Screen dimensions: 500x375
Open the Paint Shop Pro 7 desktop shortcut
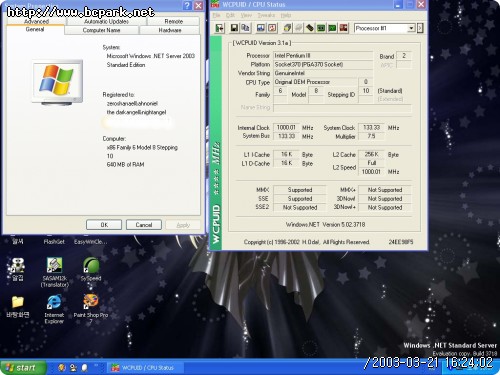pyautogui.click(x=91, y=309)
